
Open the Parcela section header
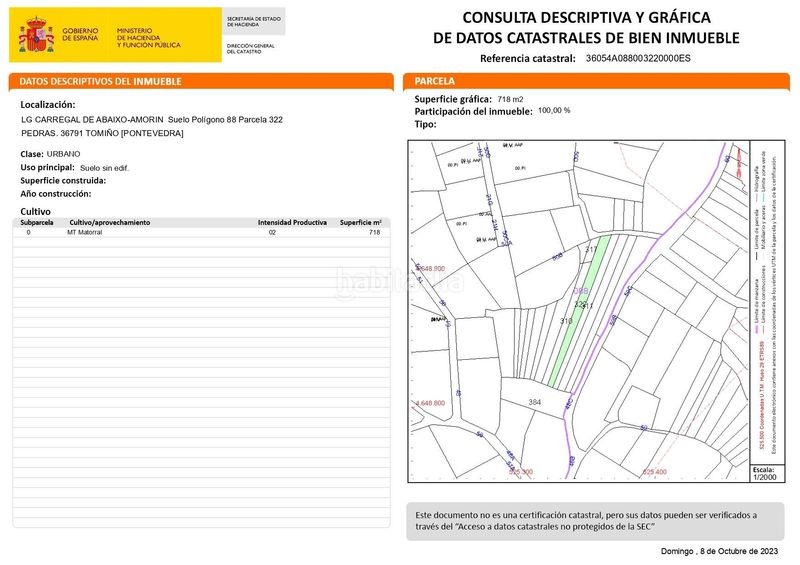596,81
